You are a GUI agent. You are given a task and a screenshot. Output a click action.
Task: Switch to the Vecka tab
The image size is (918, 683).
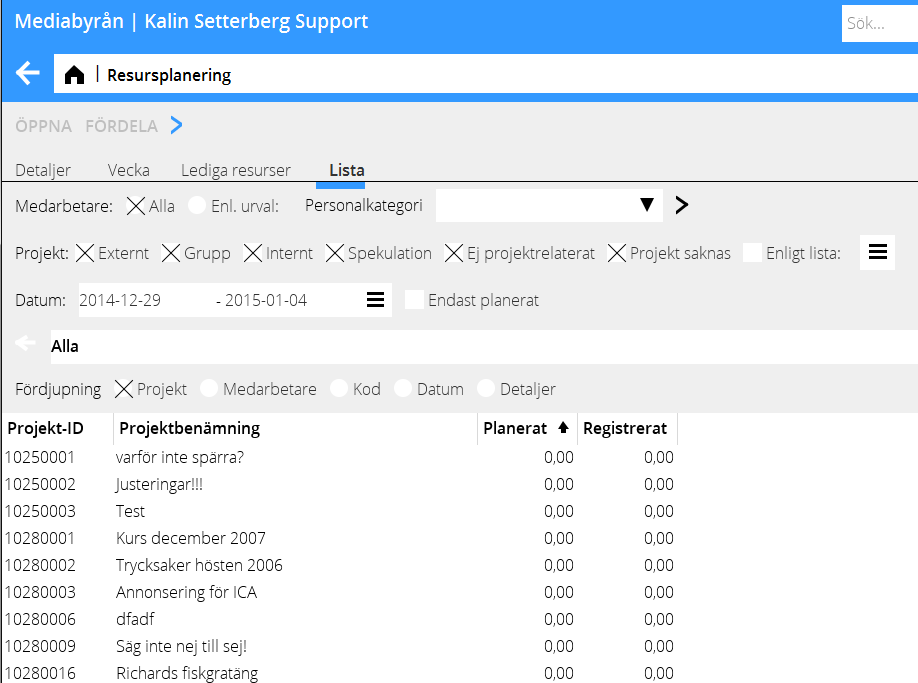(129, 170)
